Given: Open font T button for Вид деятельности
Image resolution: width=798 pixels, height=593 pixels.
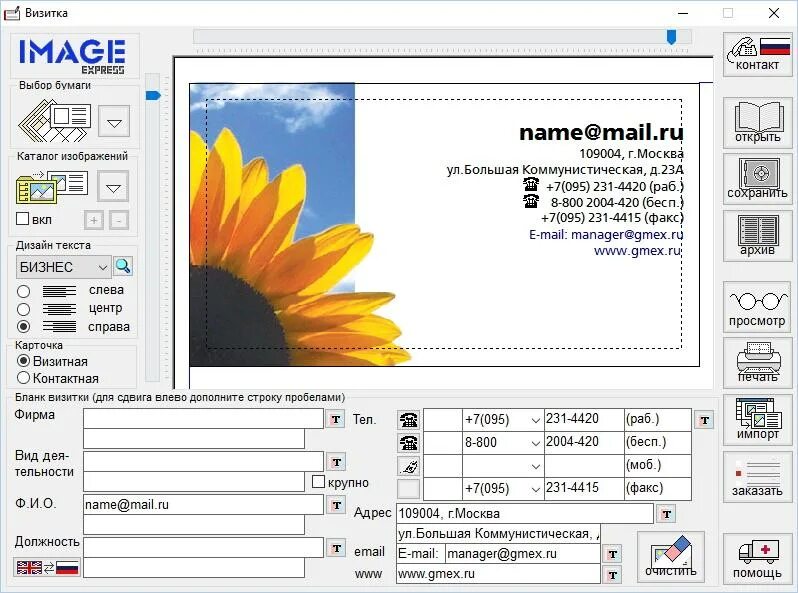Looking at the screenshot, I should (x=336, y=462).
